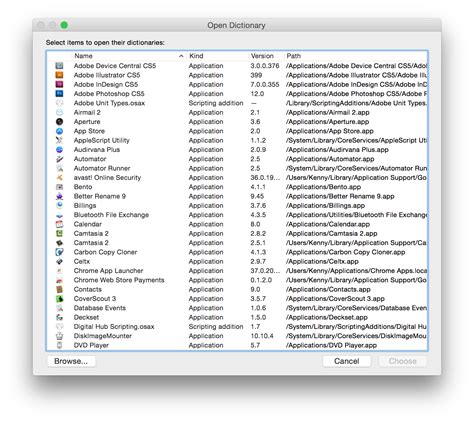
Task: Click the Aperture app icon
Action: pyautogui.click(x=59, y=122)
